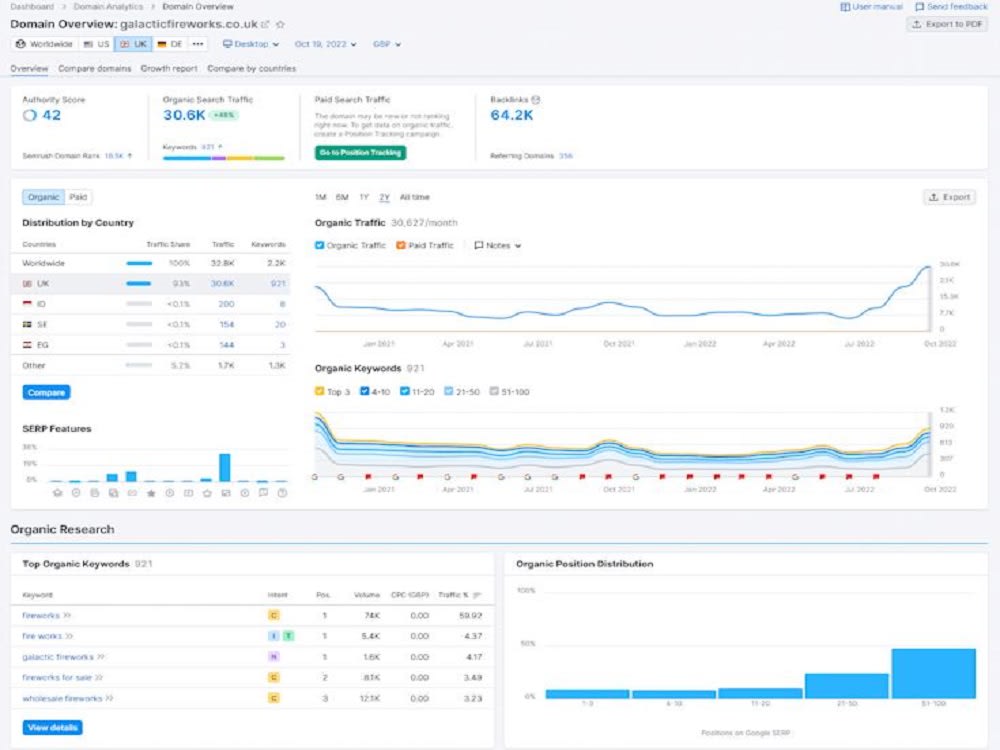This screenshot has height=750, width=1000.
Task: Click the View details button
Action: pyautogui.click(x=52, y=728)
